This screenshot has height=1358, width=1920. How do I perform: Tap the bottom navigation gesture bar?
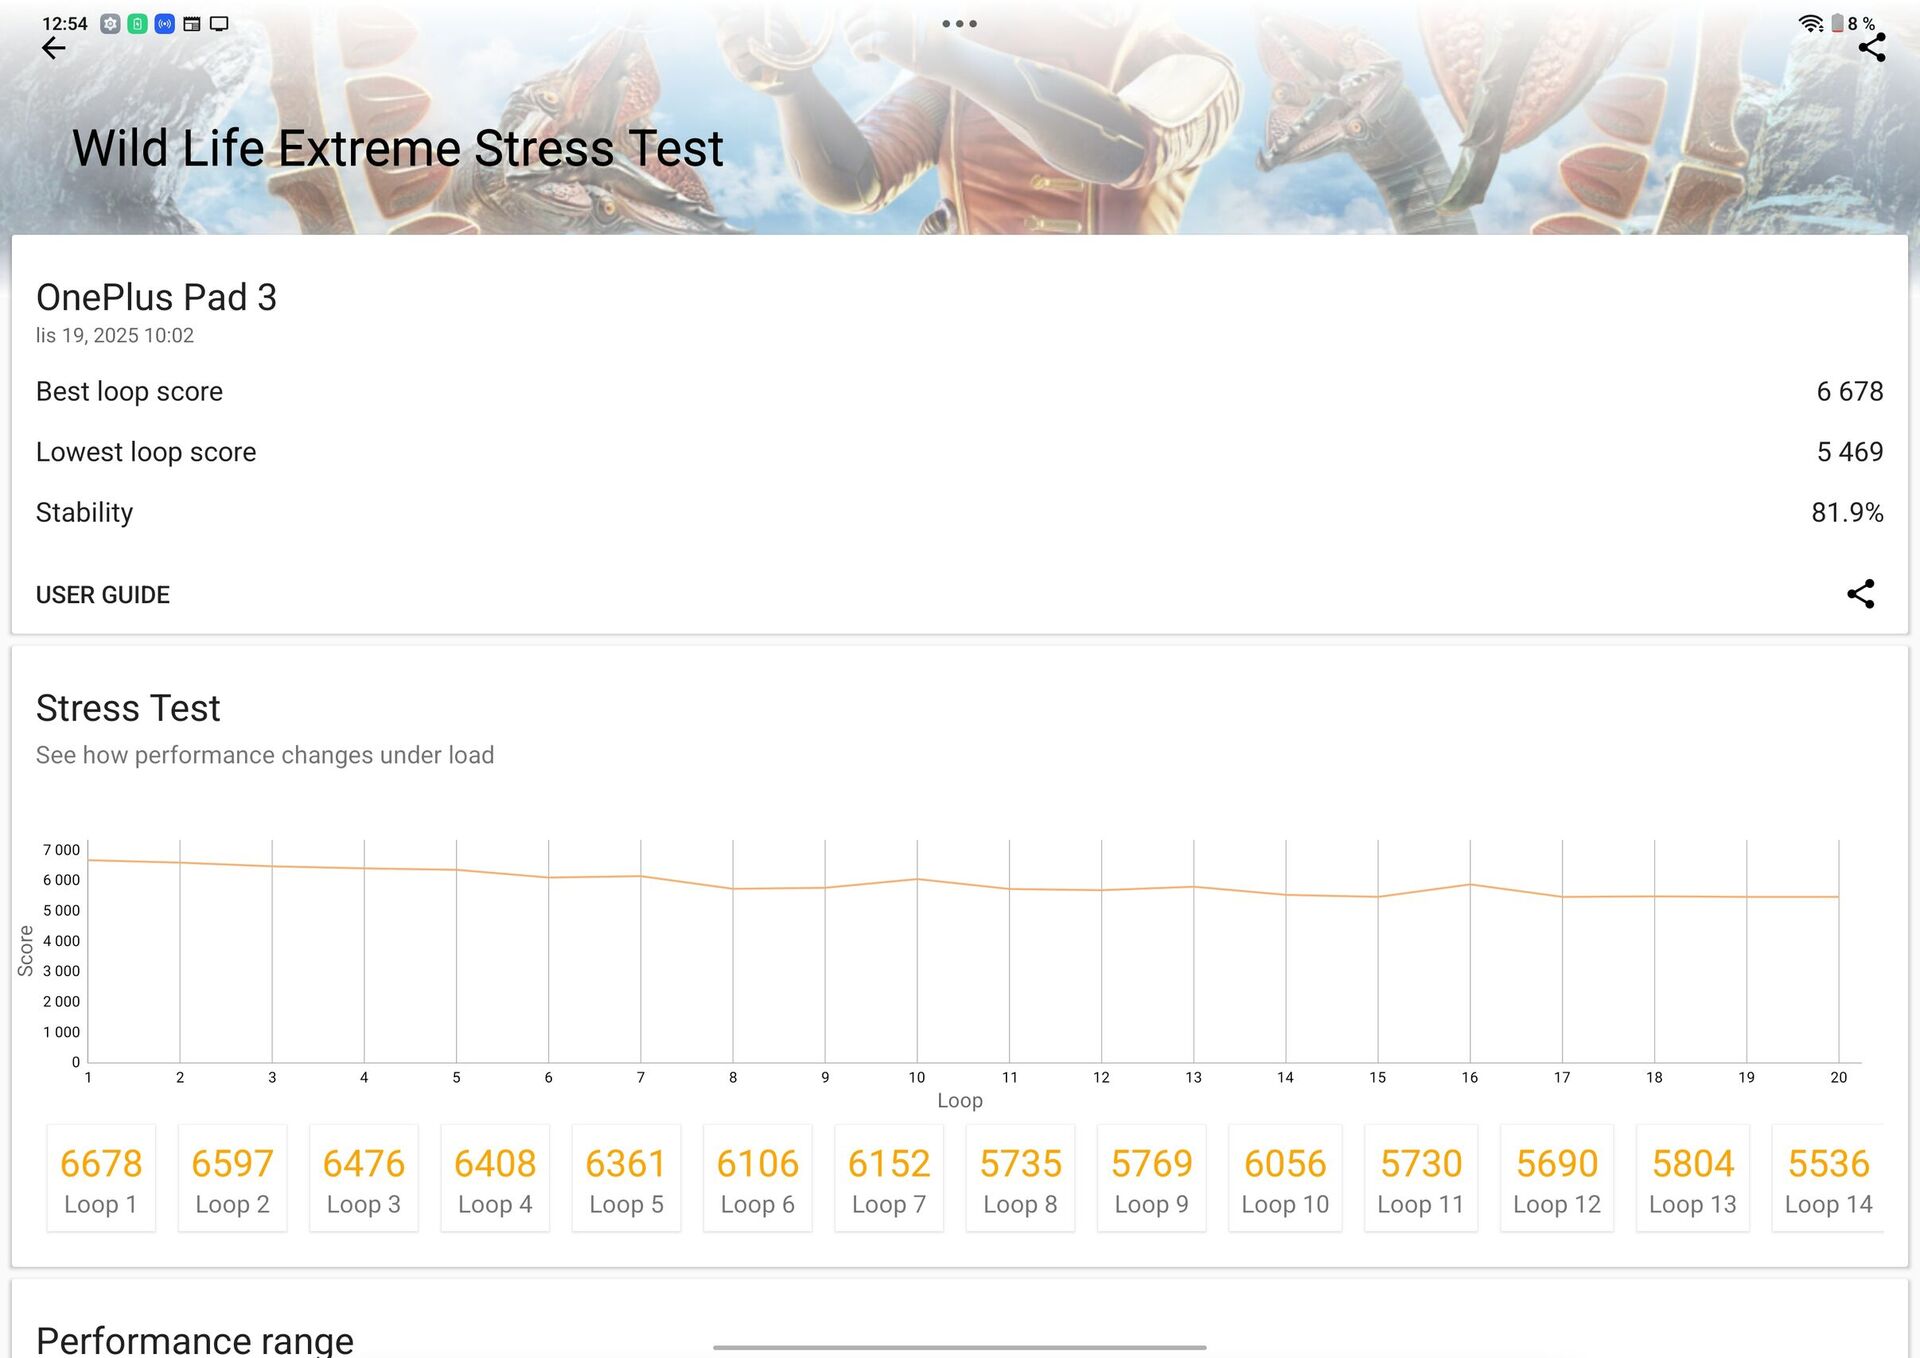959,1347
